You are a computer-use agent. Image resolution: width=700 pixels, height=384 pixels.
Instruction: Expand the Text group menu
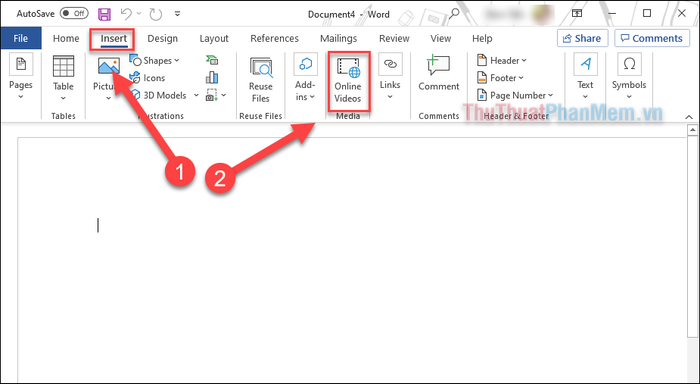tap(585, 77)
